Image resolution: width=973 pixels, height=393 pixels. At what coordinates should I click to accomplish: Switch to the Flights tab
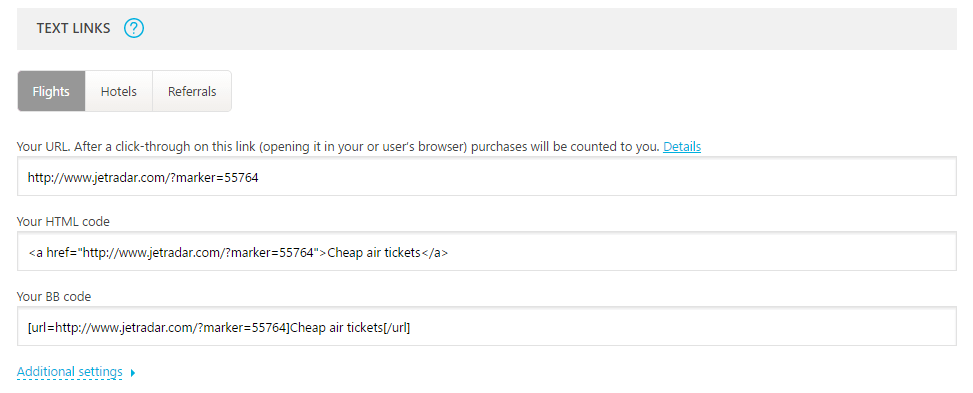coord(51,91)
